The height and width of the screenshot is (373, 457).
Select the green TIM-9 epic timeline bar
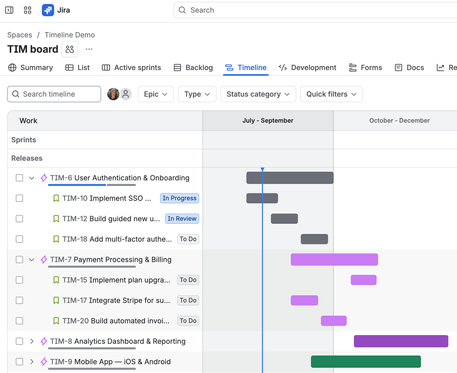(x=366, y=361)
